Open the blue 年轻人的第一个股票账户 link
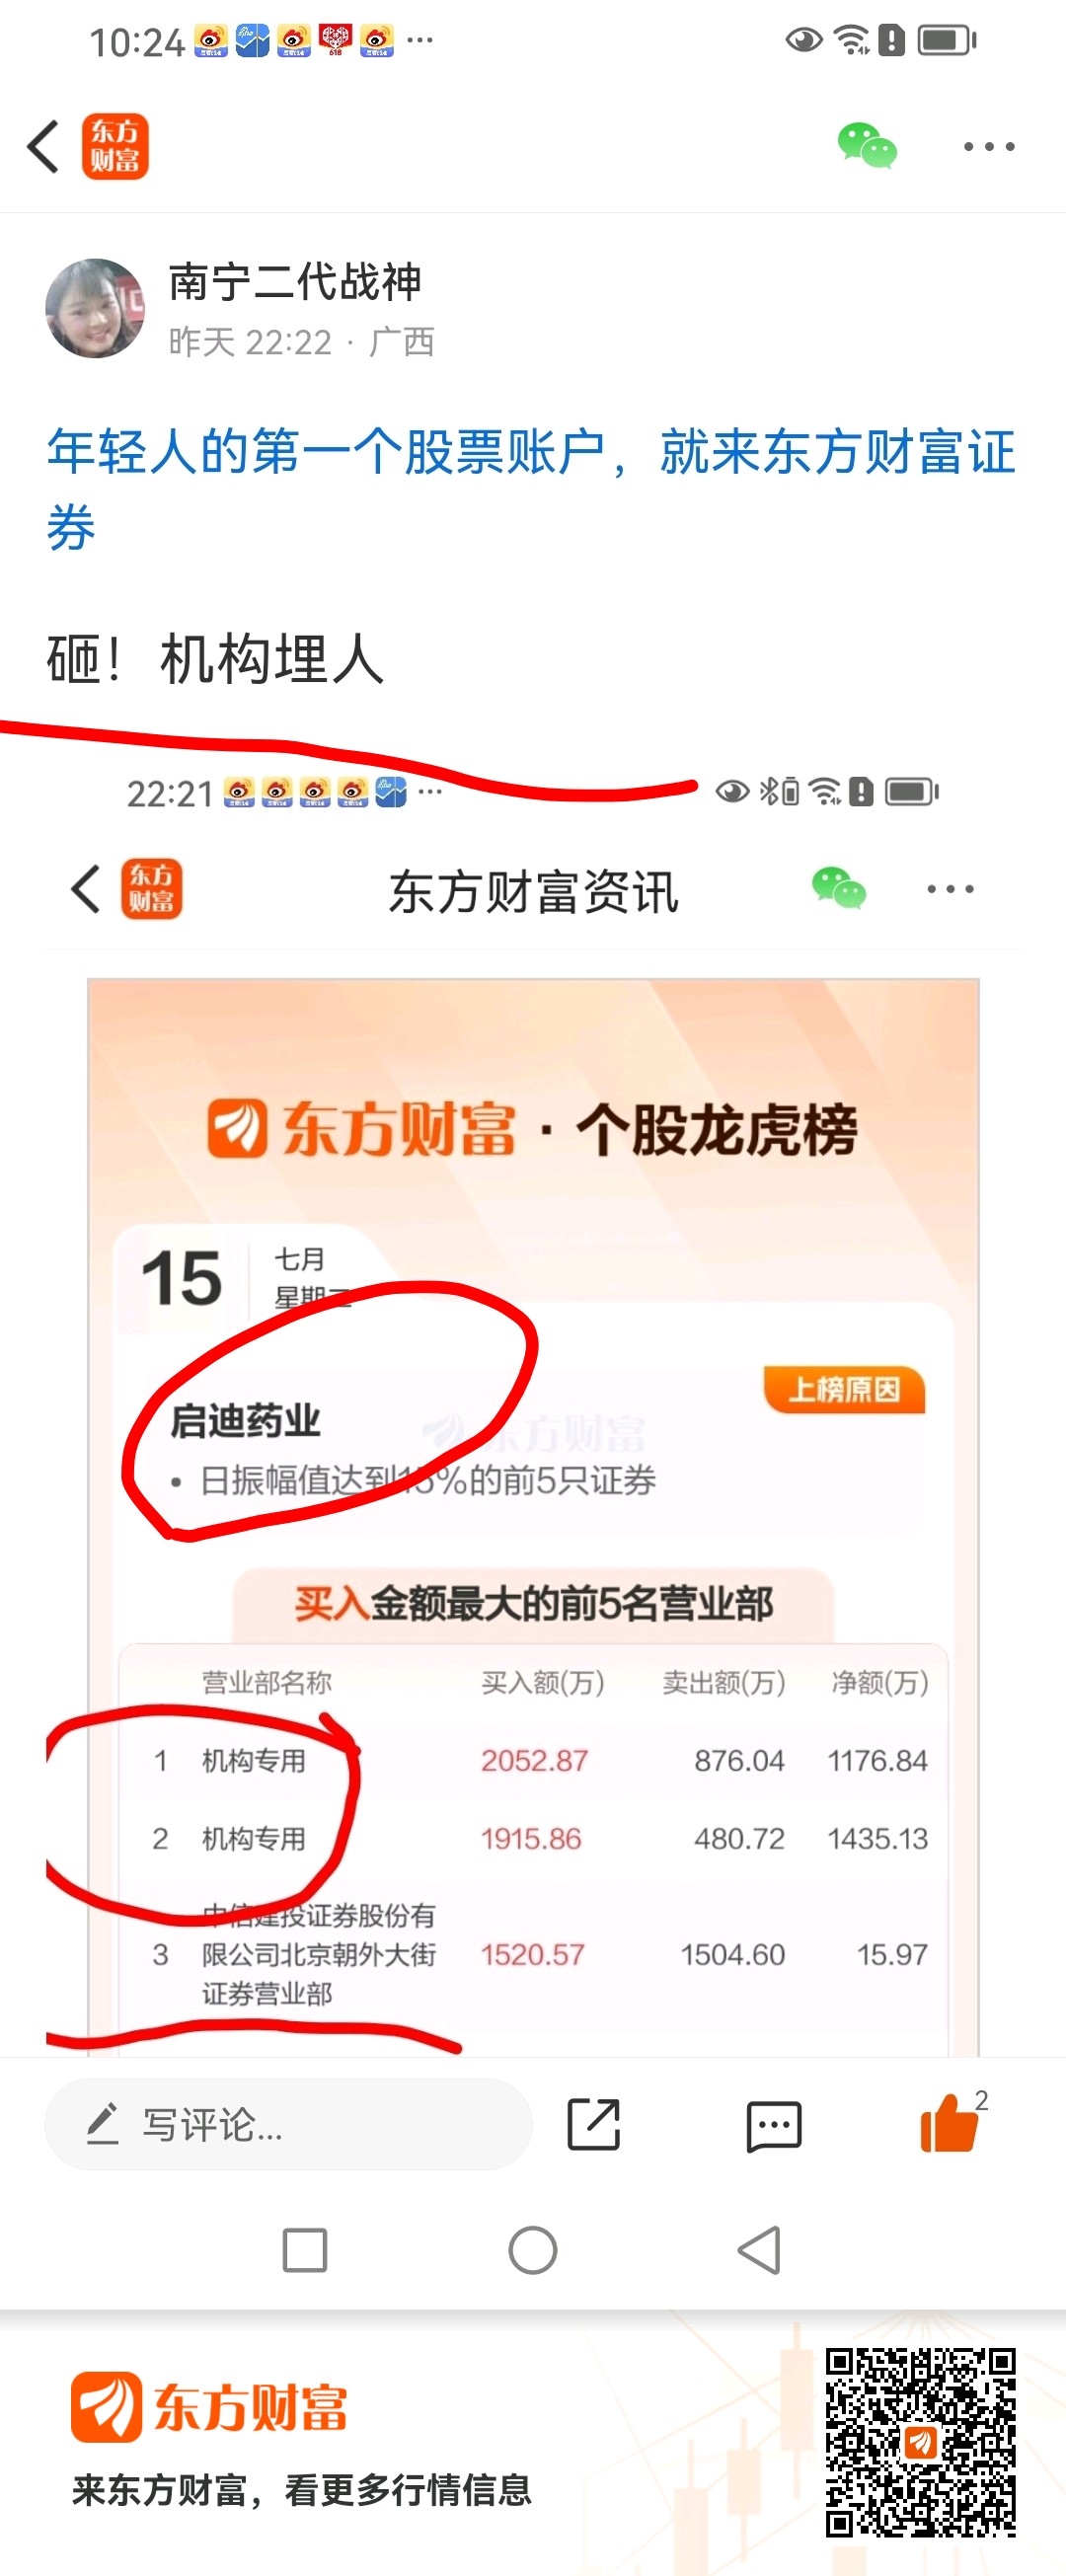1066x2576 pixels. 531,489
